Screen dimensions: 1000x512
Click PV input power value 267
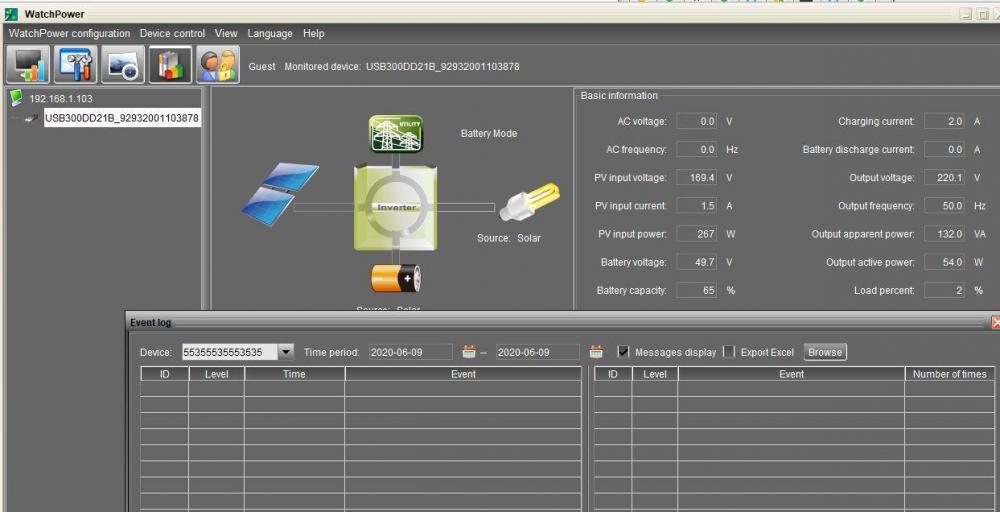pos(696,234)
